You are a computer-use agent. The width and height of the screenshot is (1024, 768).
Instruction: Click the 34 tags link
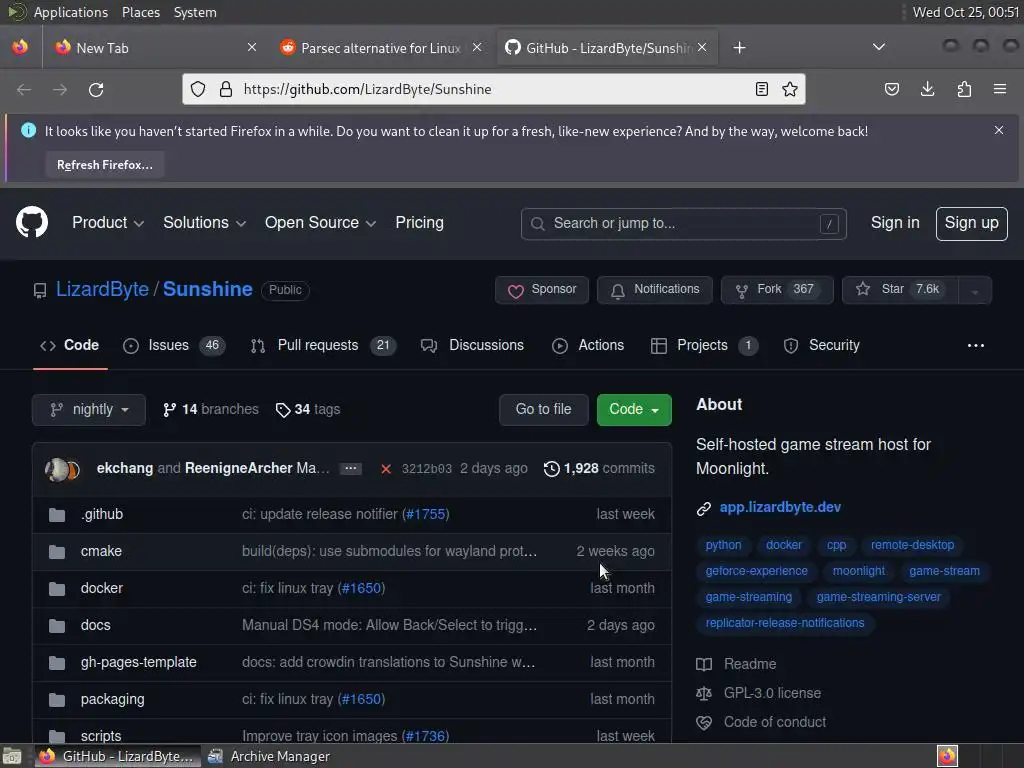308,409
